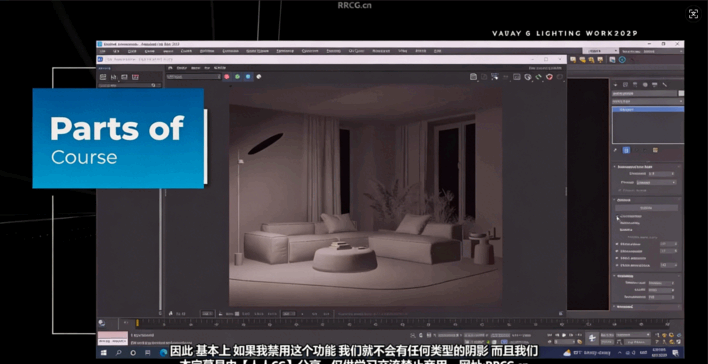Select the region cursor icon in frame buffer toolbar
The width and height of the screenshot is (708, 364).
click(x=495, y=77)
